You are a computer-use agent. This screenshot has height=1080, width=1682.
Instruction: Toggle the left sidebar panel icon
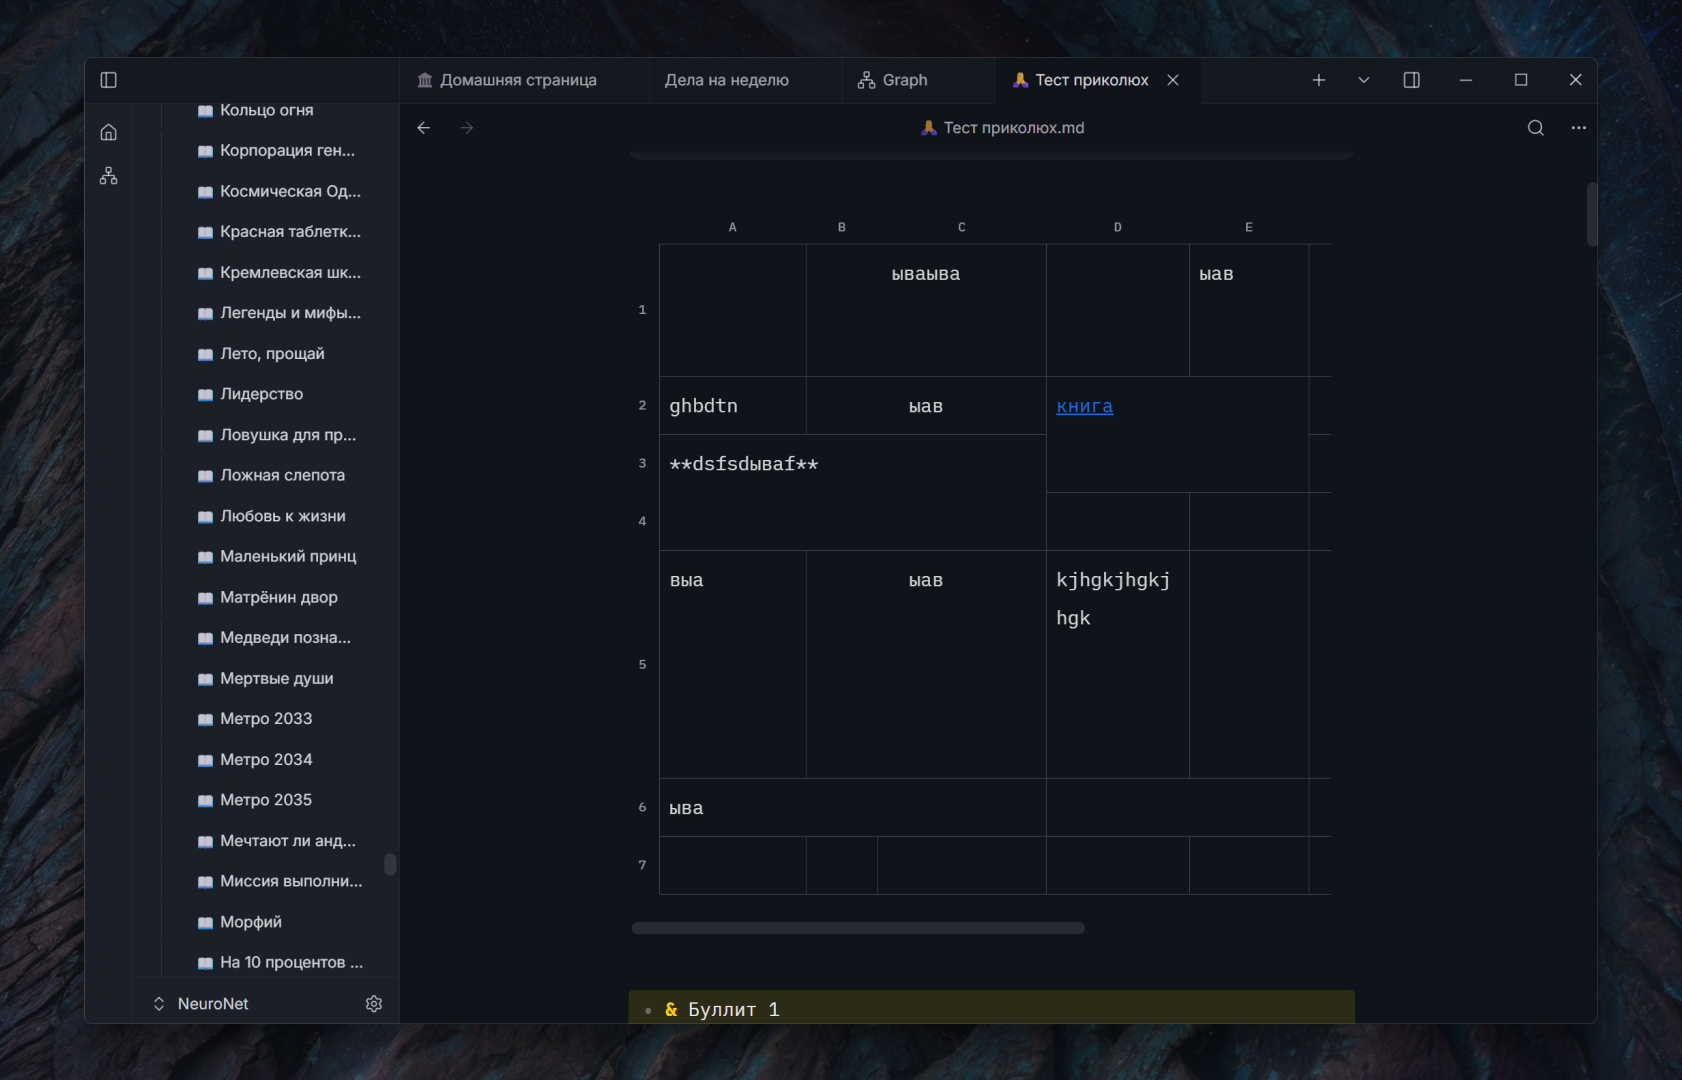[109, 80]
